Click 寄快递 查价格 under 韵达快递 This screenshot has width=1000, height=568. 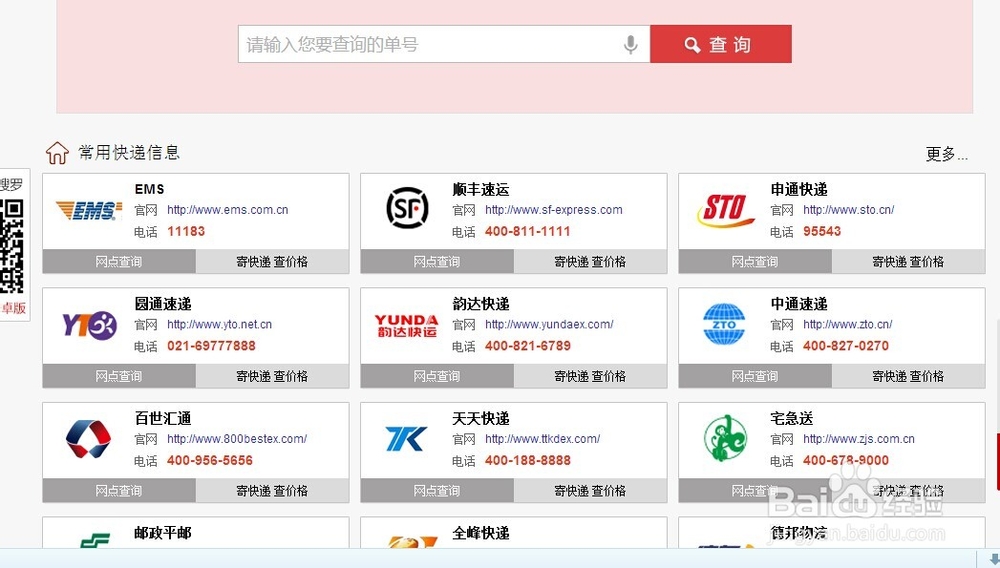(590, 376)
